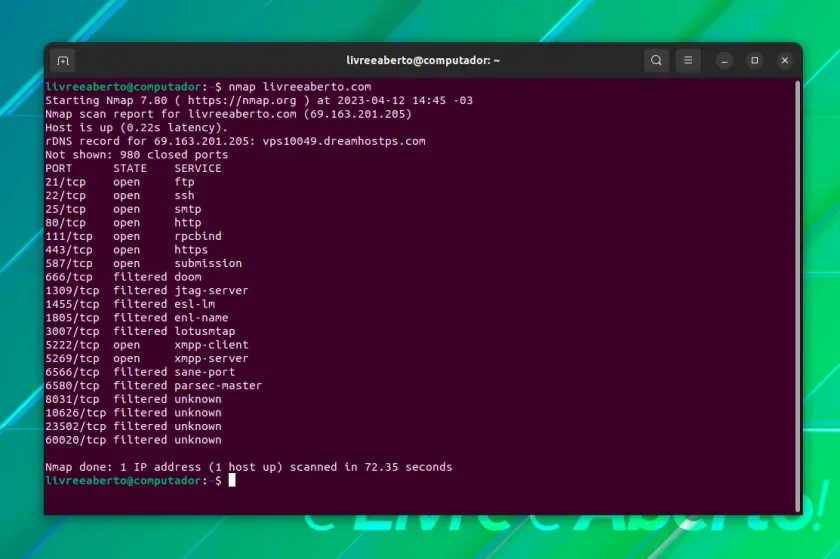Click the 60020/tcp port entry
840x559 pixels.
click(x=76, y=440)
